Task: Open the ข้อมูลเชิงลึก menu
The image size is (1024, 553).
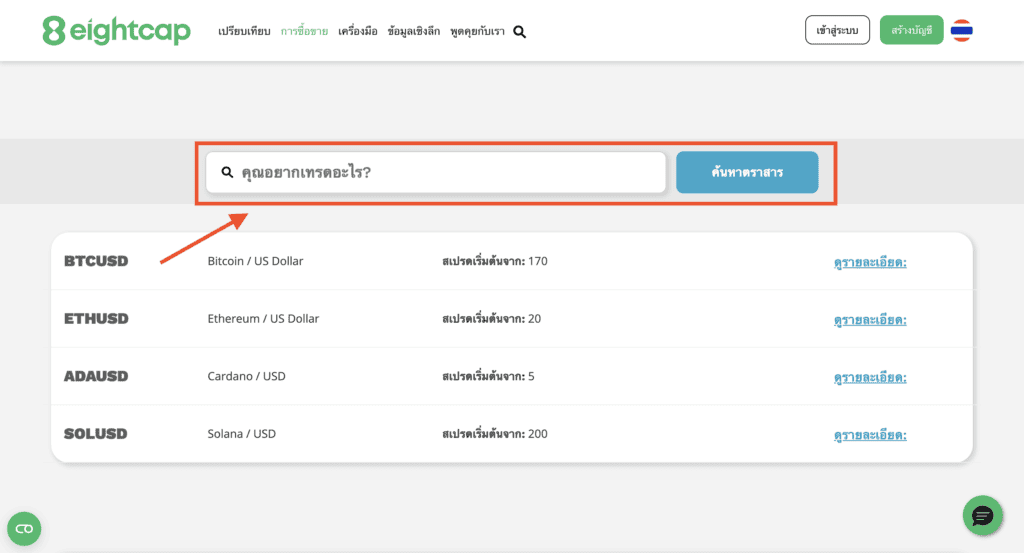Action: click(x=413, y=31)
